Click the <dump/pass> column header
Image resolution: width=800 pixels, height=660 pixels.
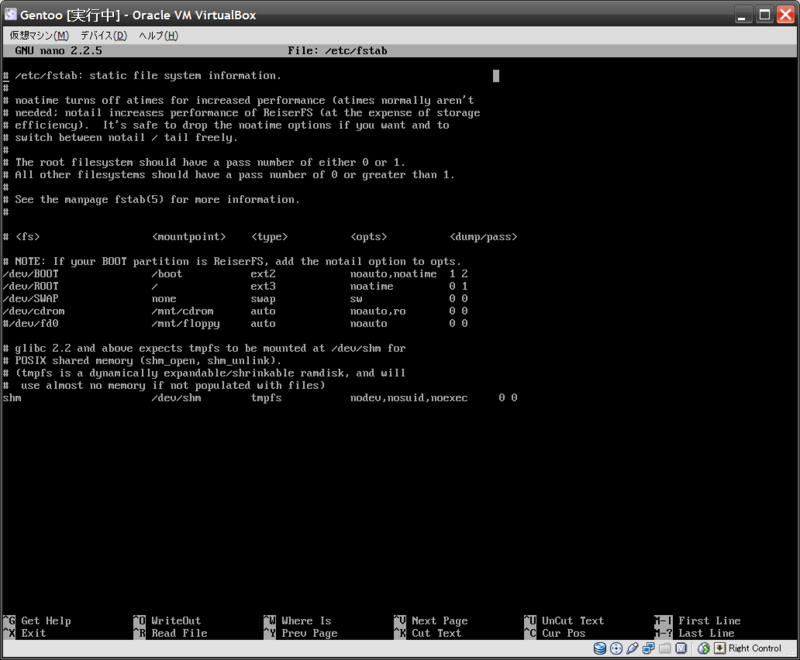point(483,237)
